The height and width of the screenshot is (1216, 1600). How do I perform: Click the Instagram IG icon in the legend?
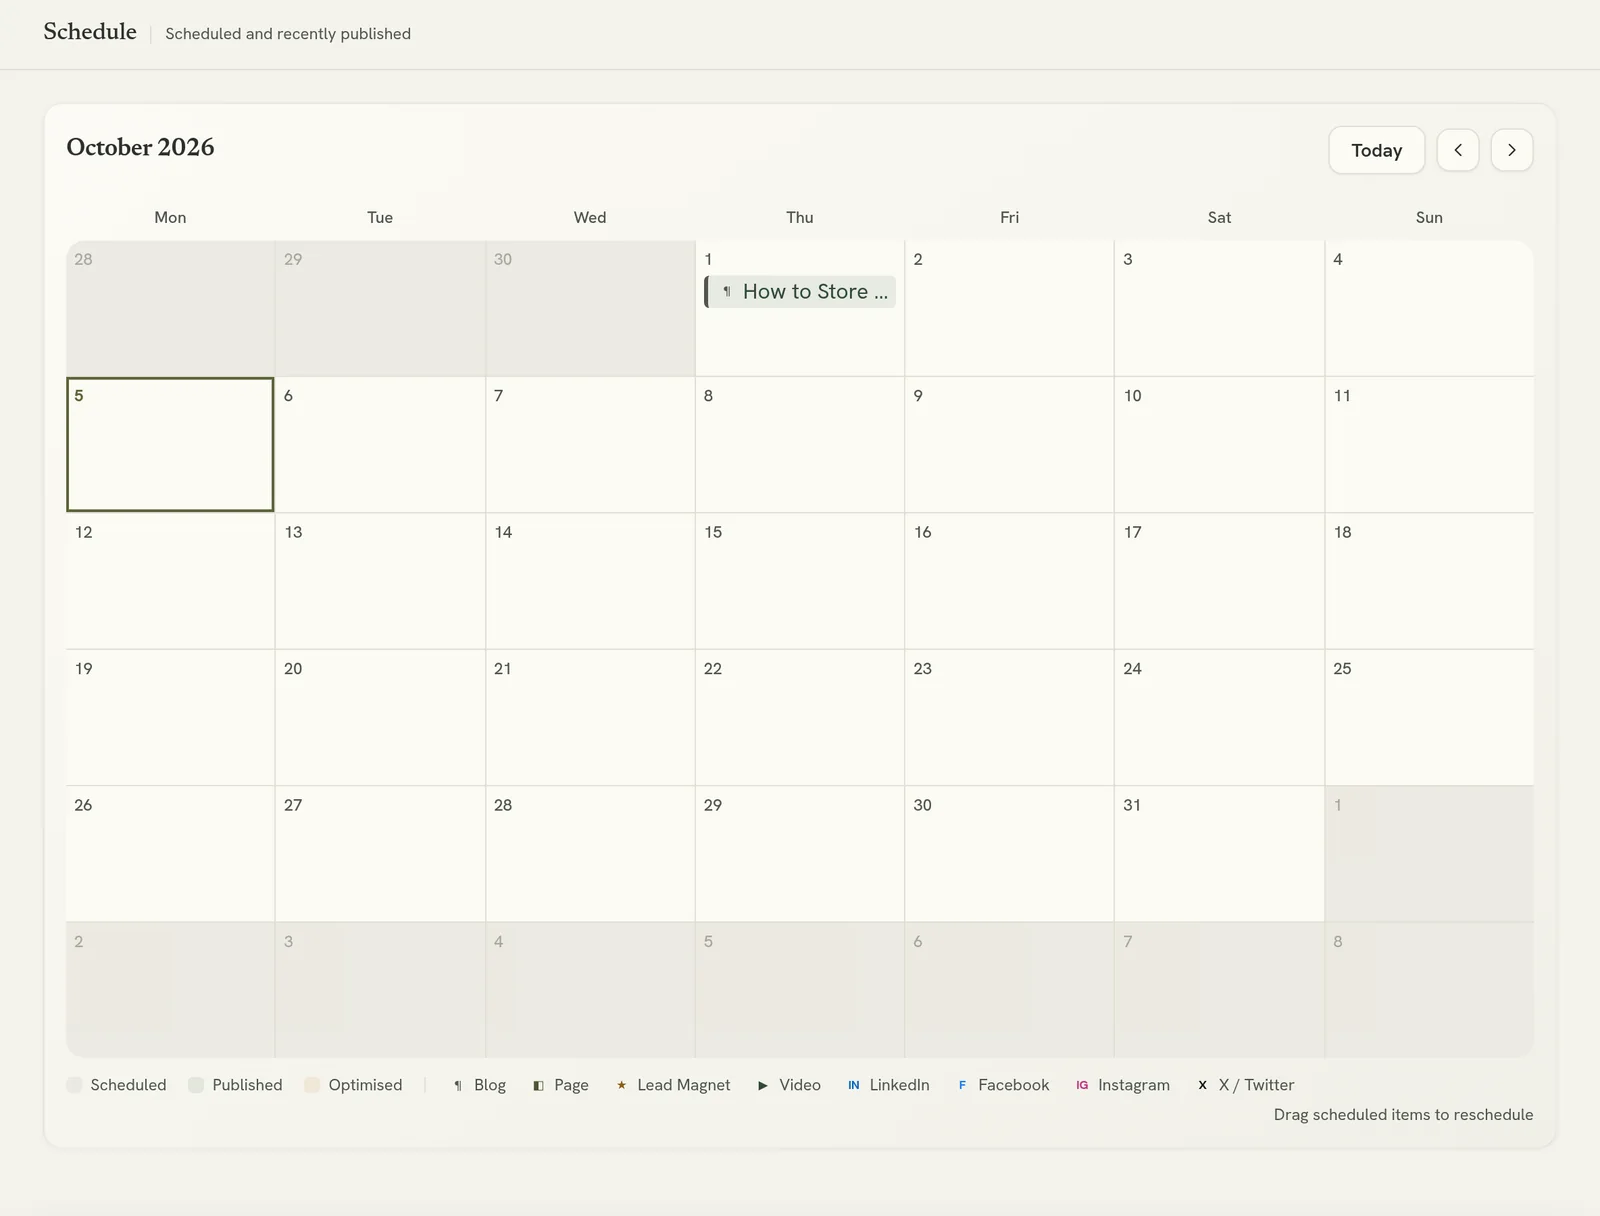[1082, 1085]
